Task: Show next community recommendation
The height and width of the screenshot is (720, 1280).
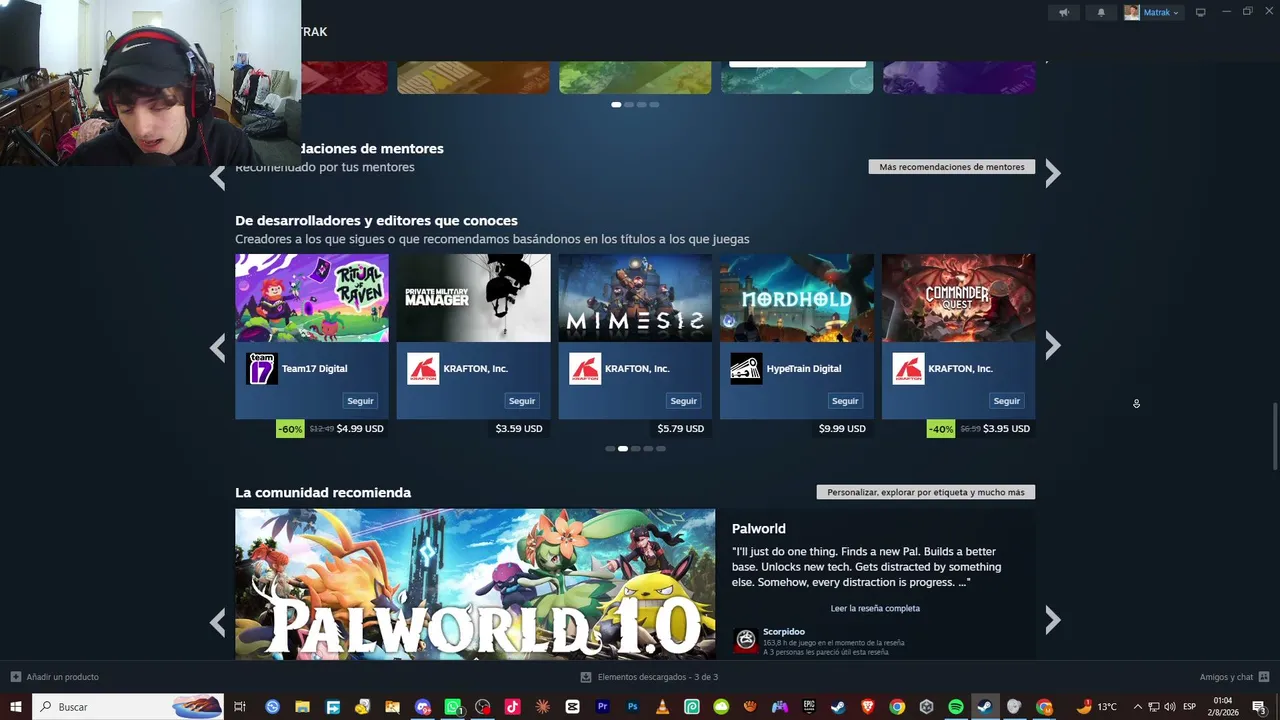Action: point(1052,621)
